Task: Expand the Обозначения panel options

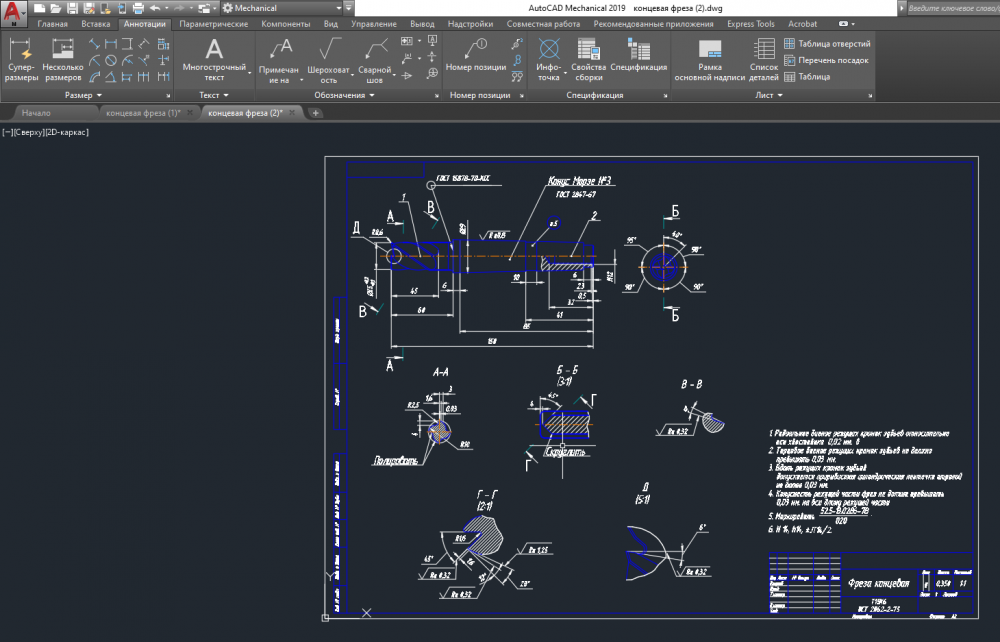Action: [x=344, y=95]
